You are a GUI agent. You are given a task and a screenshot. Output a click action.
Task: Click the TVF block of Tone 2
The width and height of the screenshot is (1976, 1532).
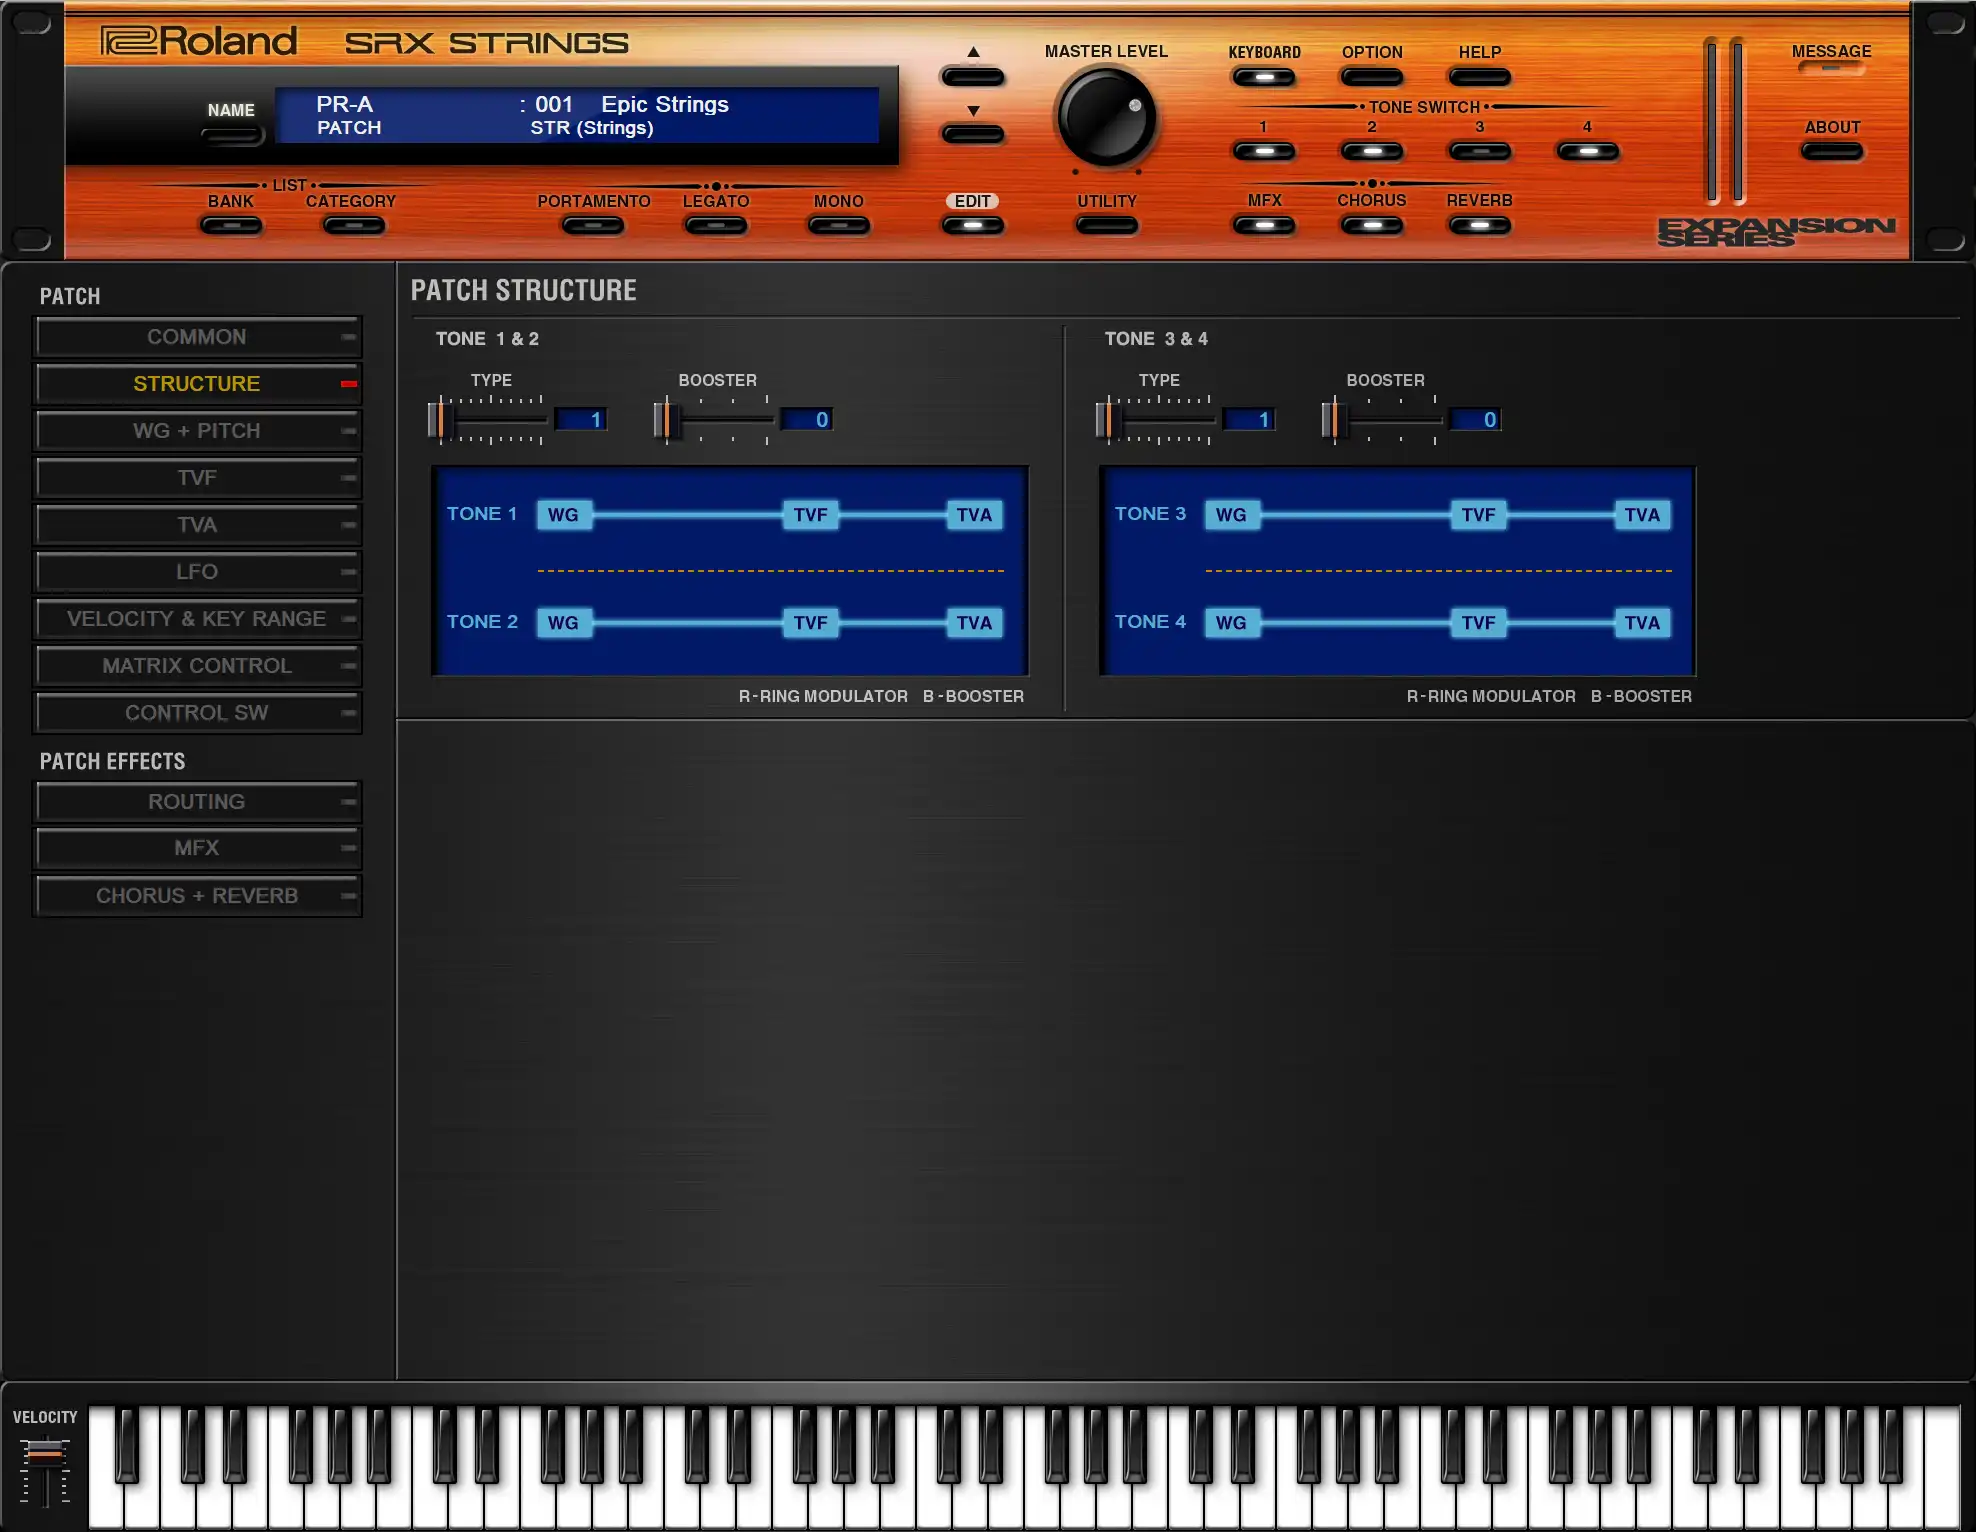810,623
